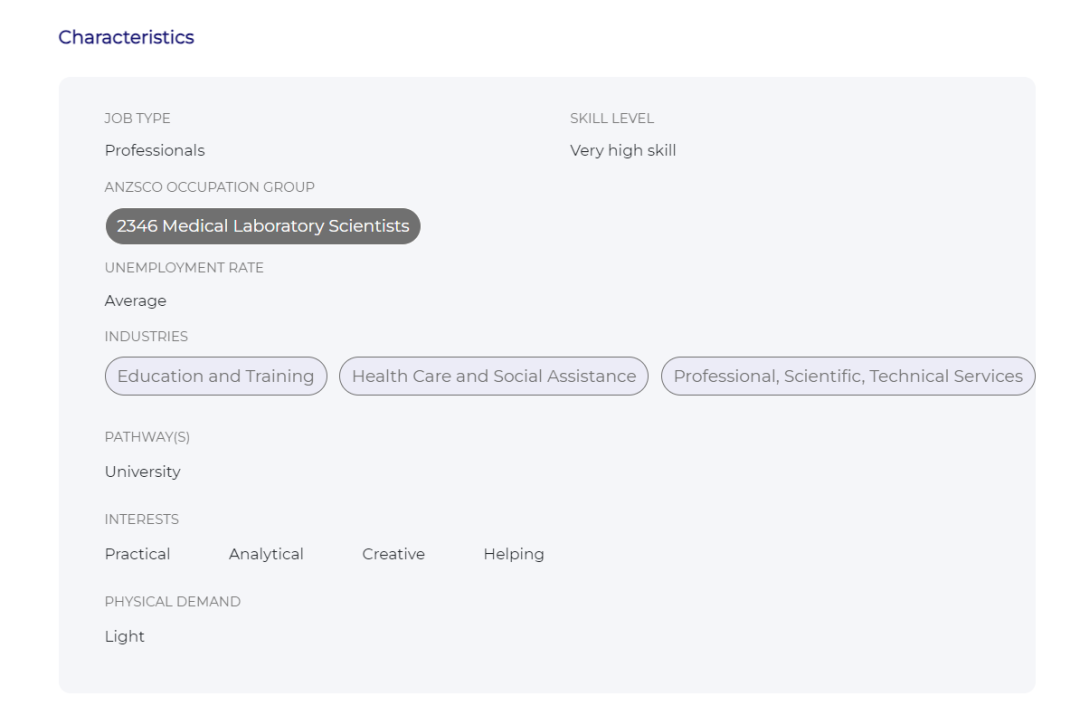Click the 'Creative' interest
Viewport: 1080px width, 715px height.
point(393,554)
